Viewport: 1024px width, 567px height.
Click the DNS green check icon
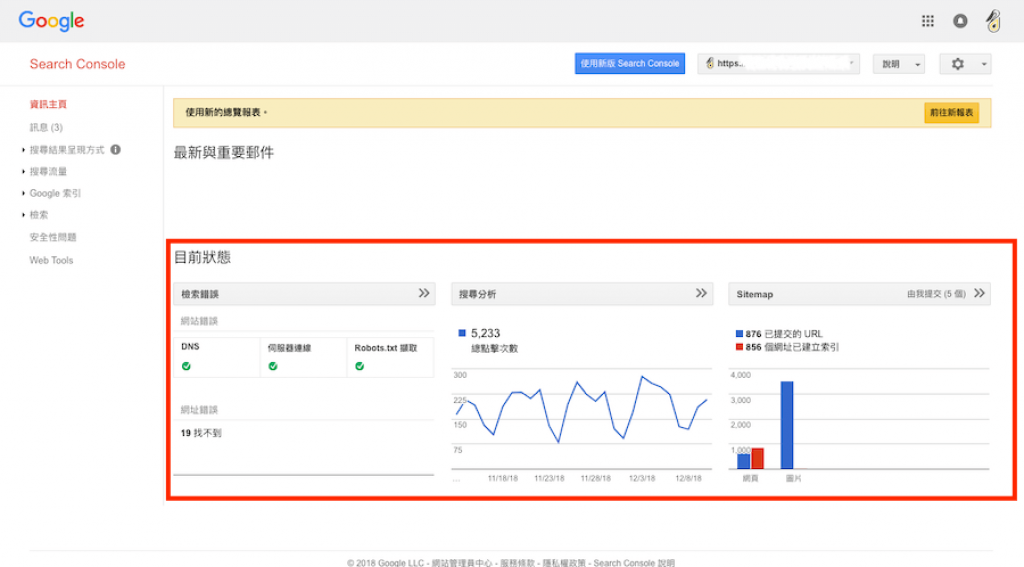[x=186, y=366]
